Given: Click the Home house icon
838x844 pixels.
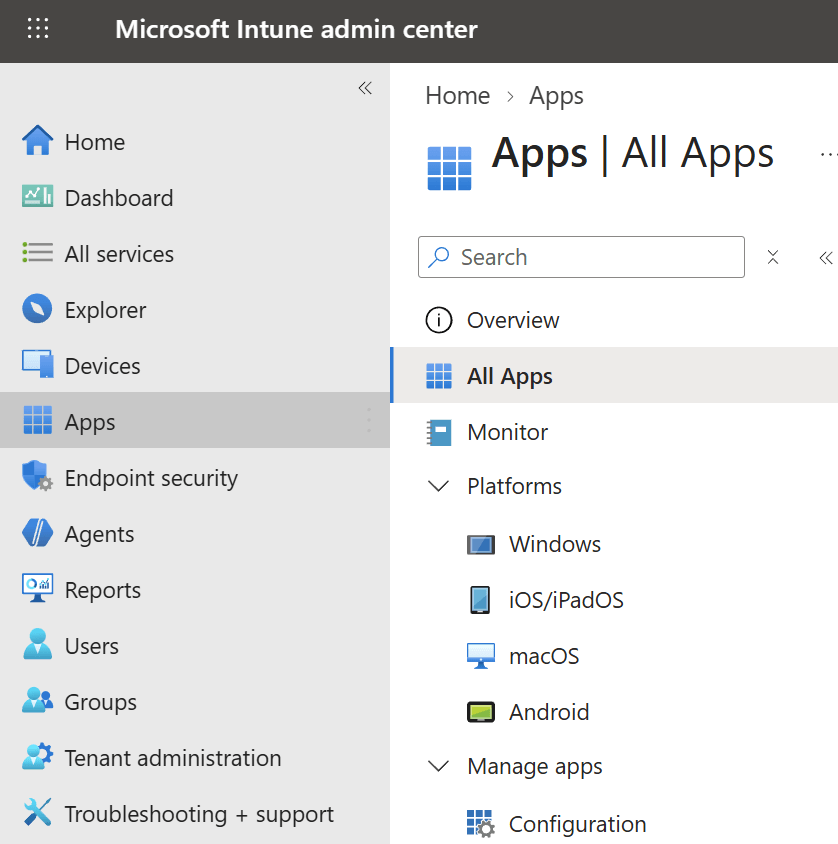Looking at the screenshot, I should click(37, 140).
